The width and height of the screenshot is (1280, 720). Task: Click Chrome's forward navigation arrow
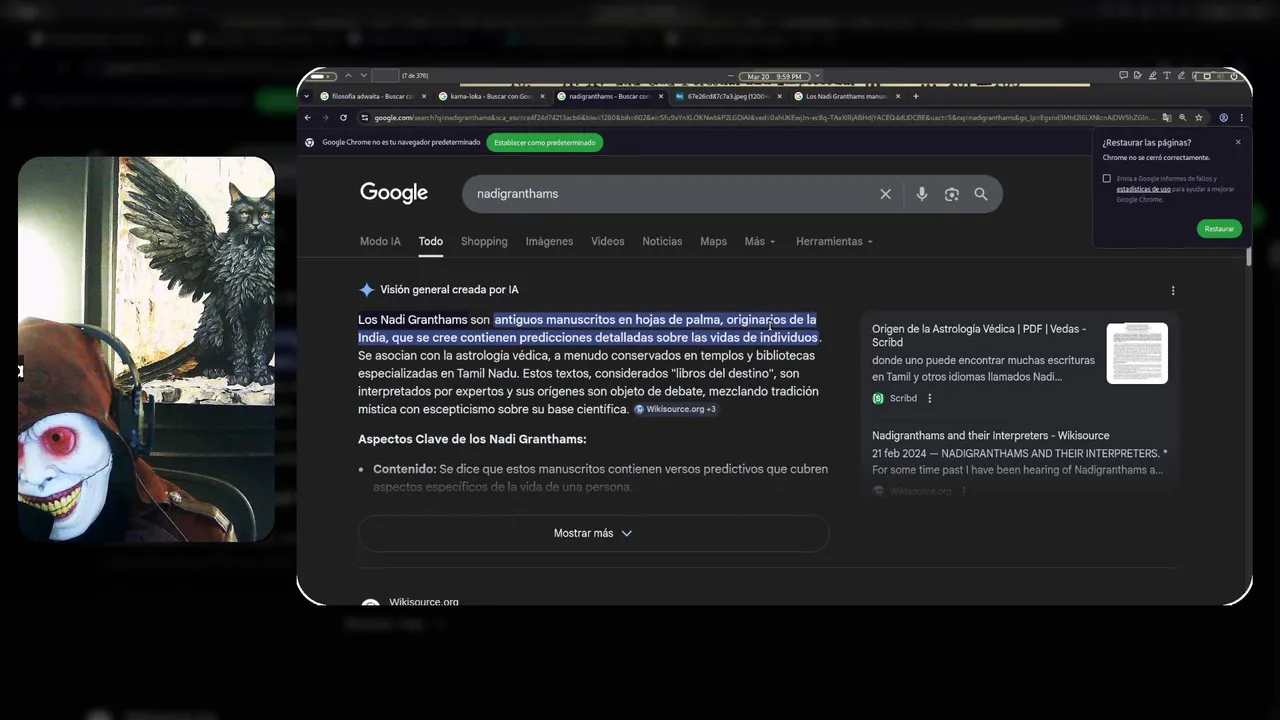(325, 117)
